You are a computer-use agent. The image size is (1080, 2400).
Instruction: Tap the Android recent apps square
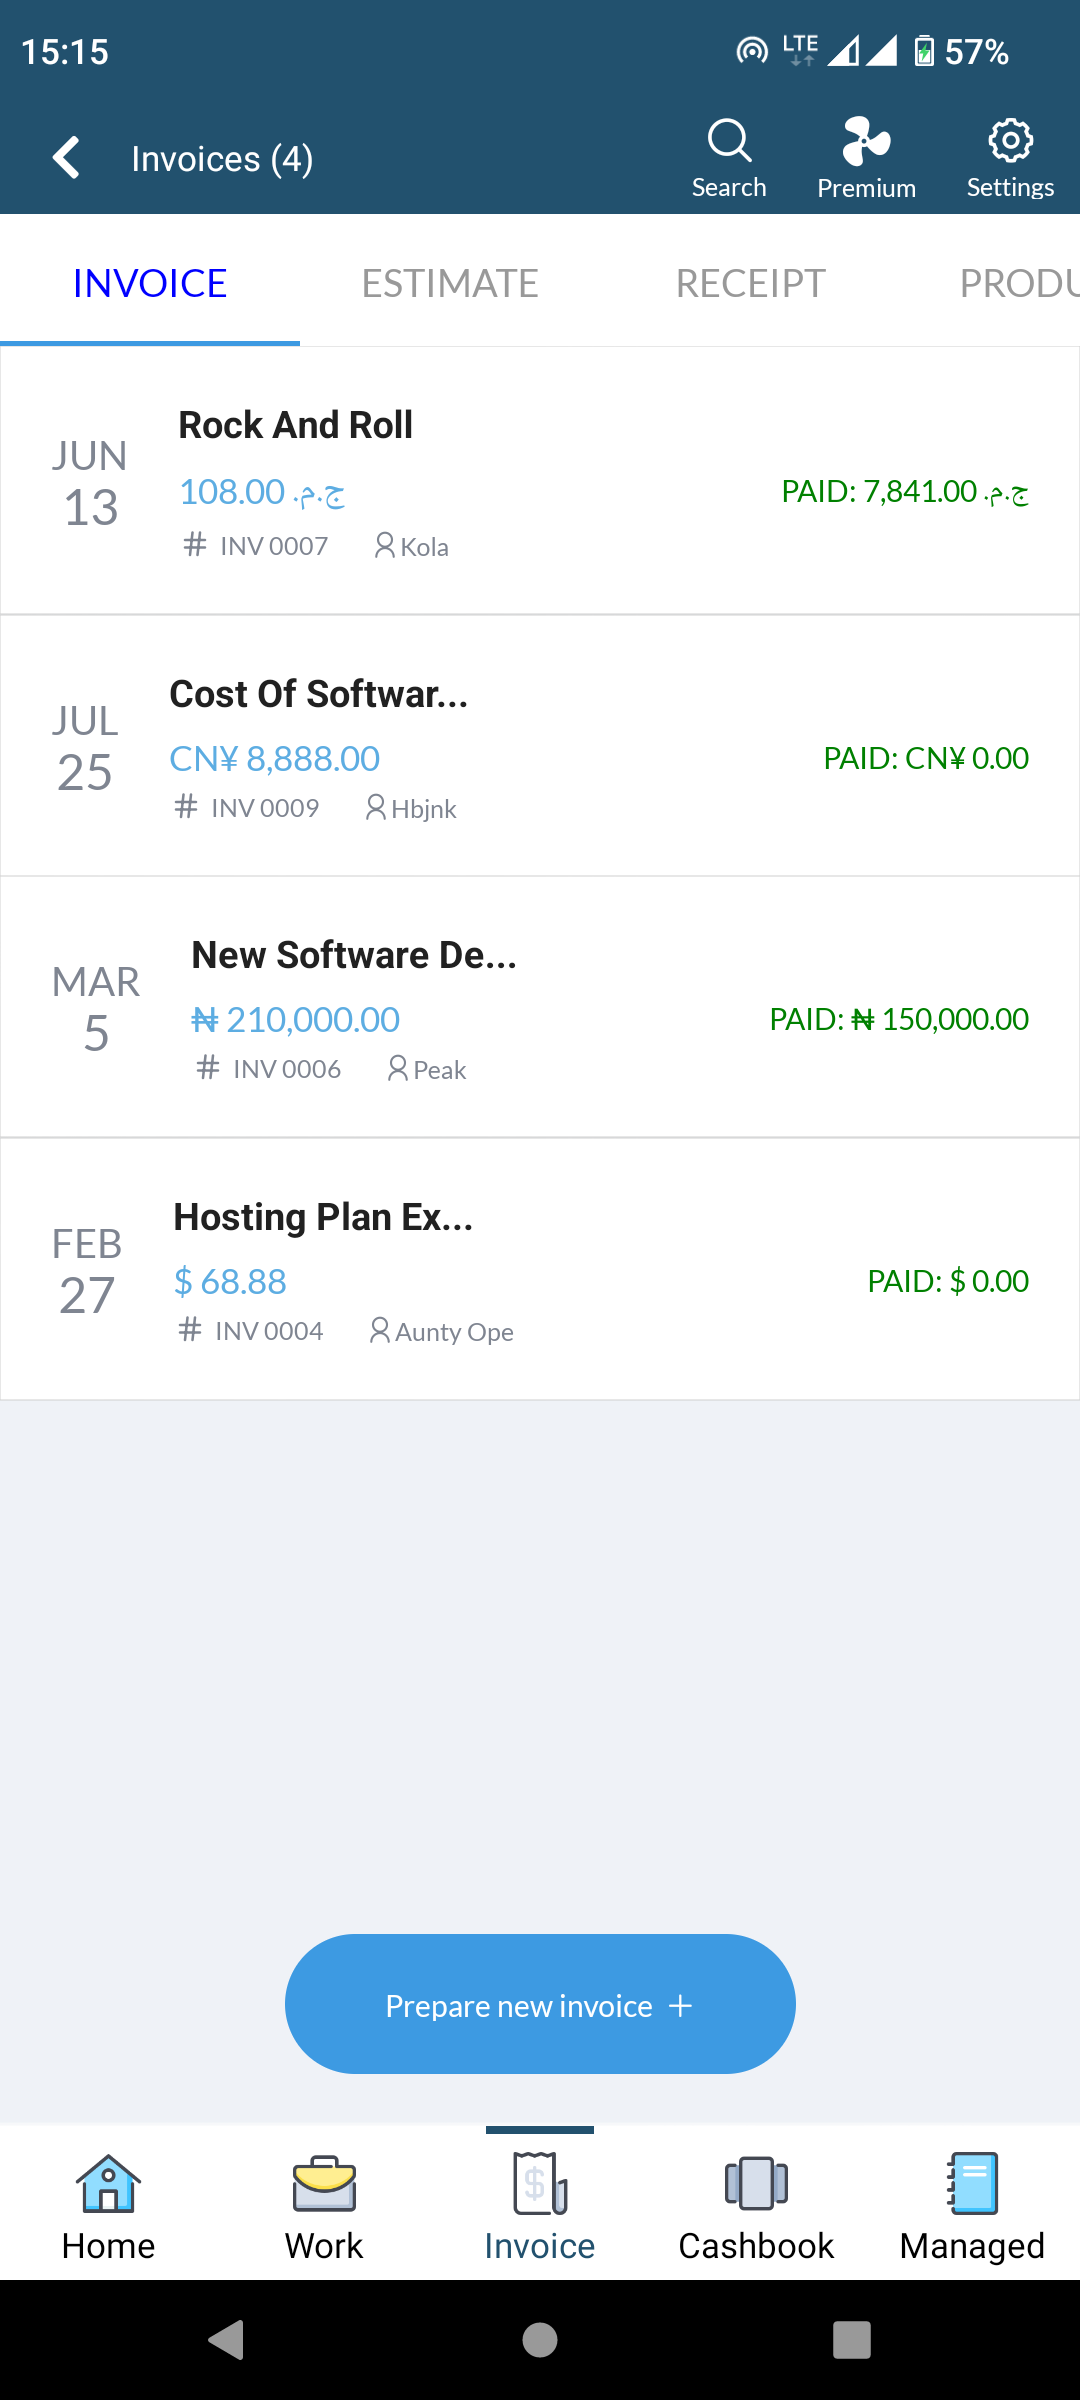click(851, 2340)
